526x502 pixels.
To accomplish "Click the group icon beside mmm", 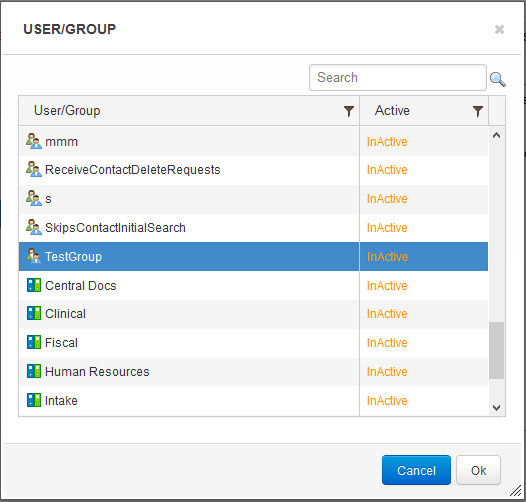I will 34,141.
